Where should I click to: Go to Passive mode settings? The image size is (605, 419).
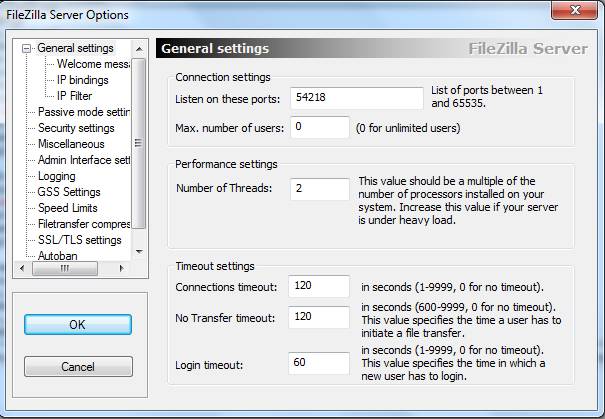pos(84,112)
